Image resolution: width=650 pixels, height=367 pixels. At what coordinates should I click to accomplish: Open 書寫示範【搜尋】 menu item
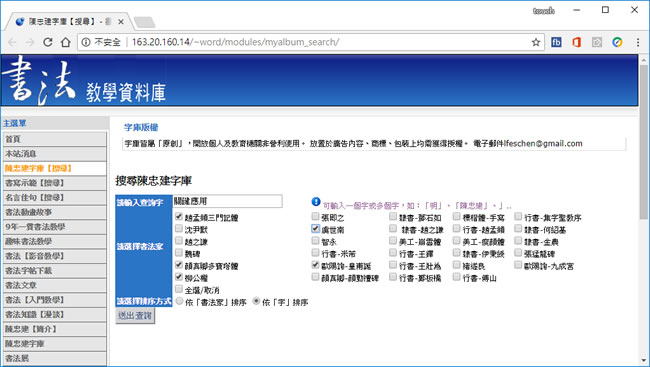54,183
